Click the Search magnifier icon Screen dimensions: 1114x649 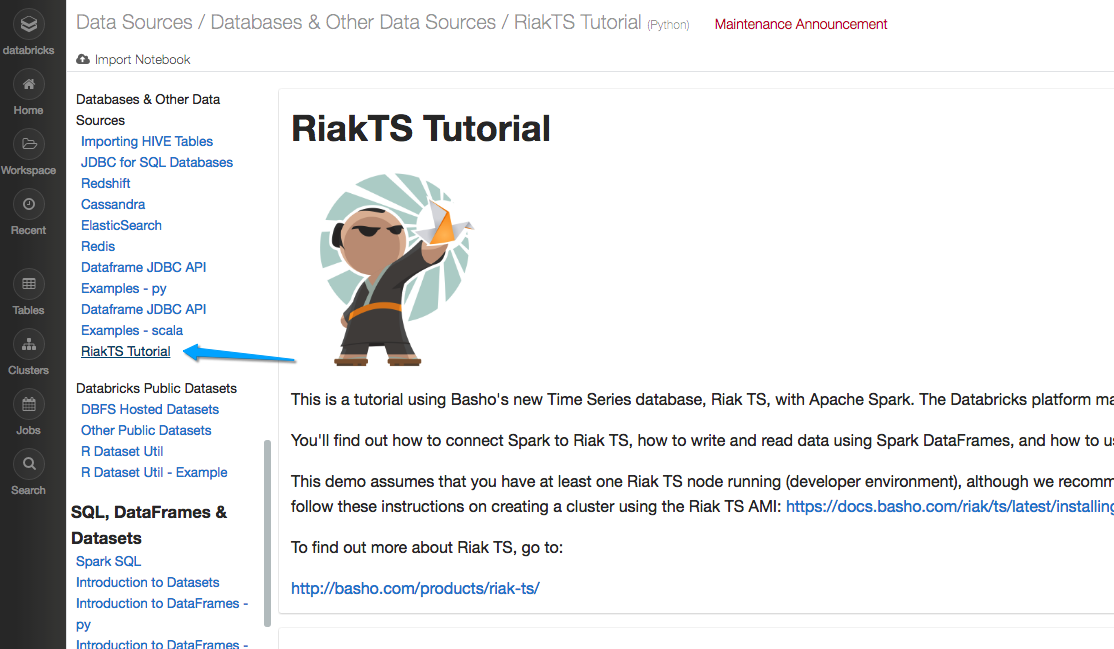(x=28, y=465)
